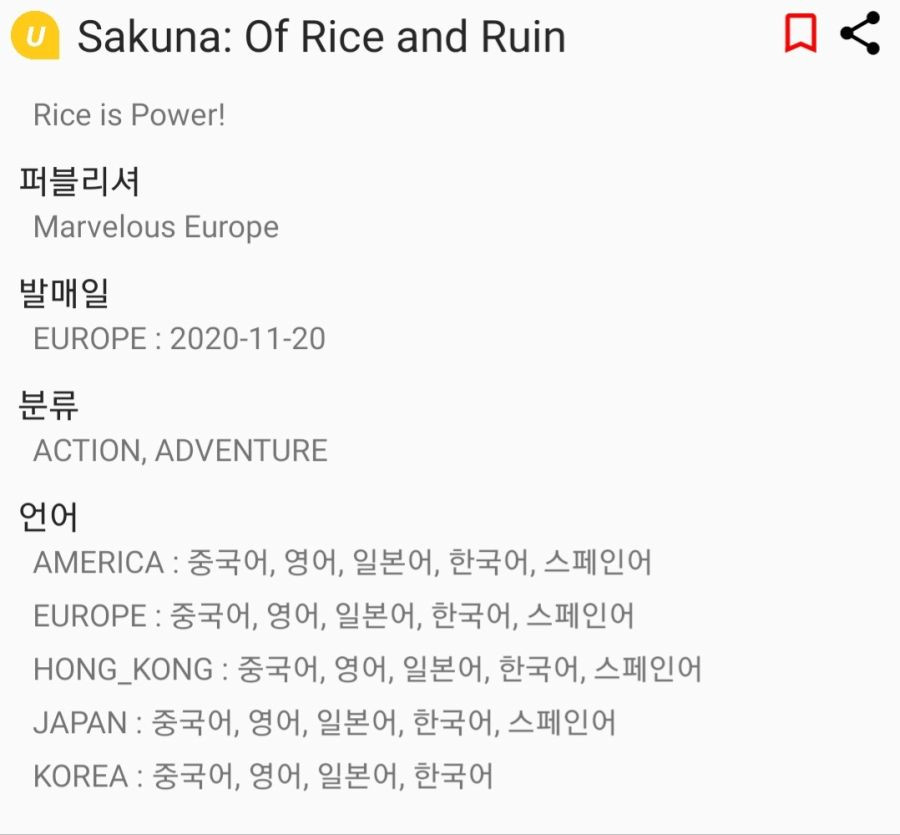Select the EUROPE : 2020-11-20 release date

pos(180,339)
